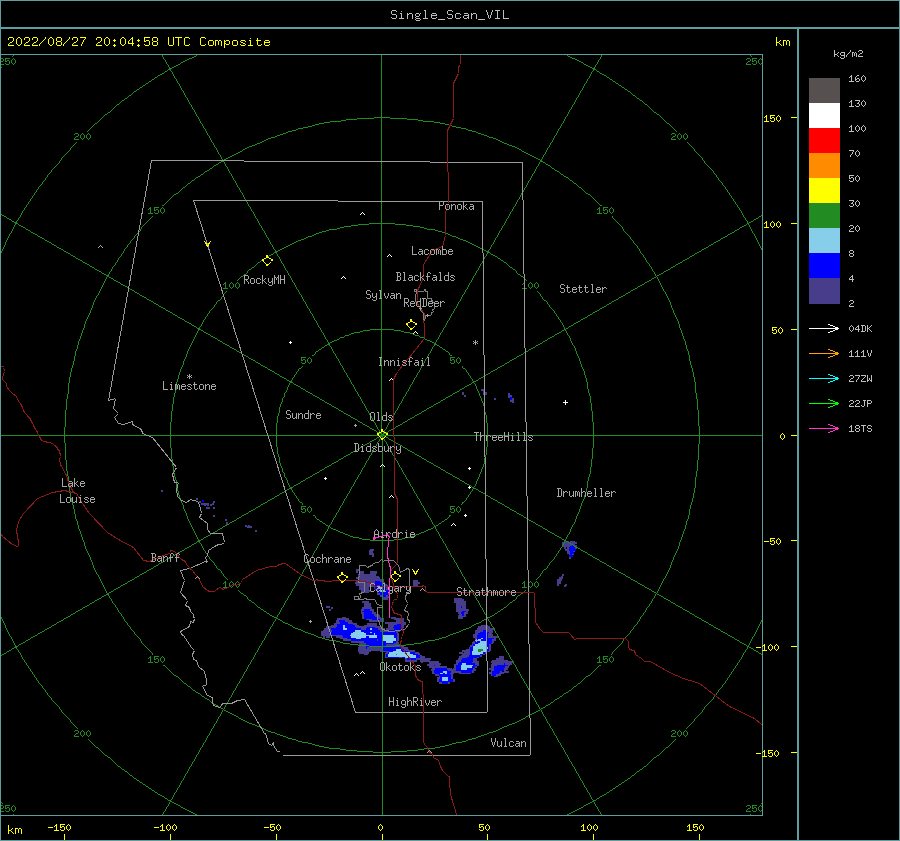Select the white 100-130 color swatch
The width and height of the screenshot is (900, 841).
pyautogui.click(x=824, y=116)
